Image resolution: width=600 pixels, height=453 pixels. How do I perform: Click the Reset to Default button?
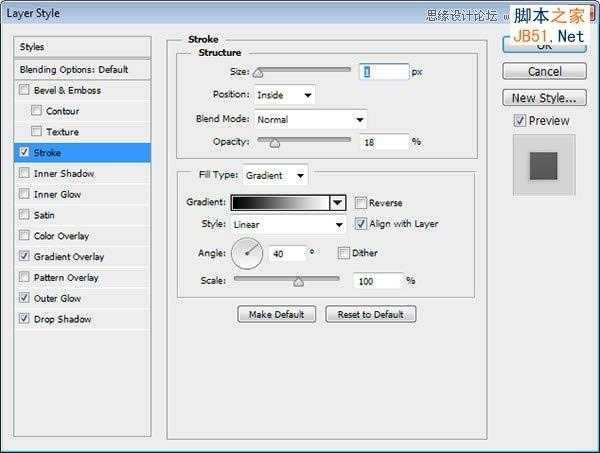point(370,314)
